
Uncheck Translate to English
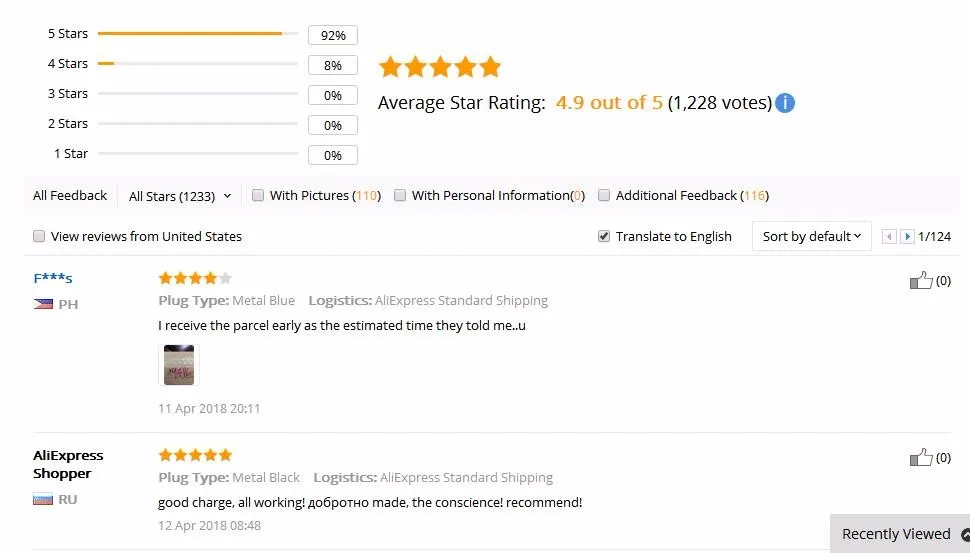[604, 237]
